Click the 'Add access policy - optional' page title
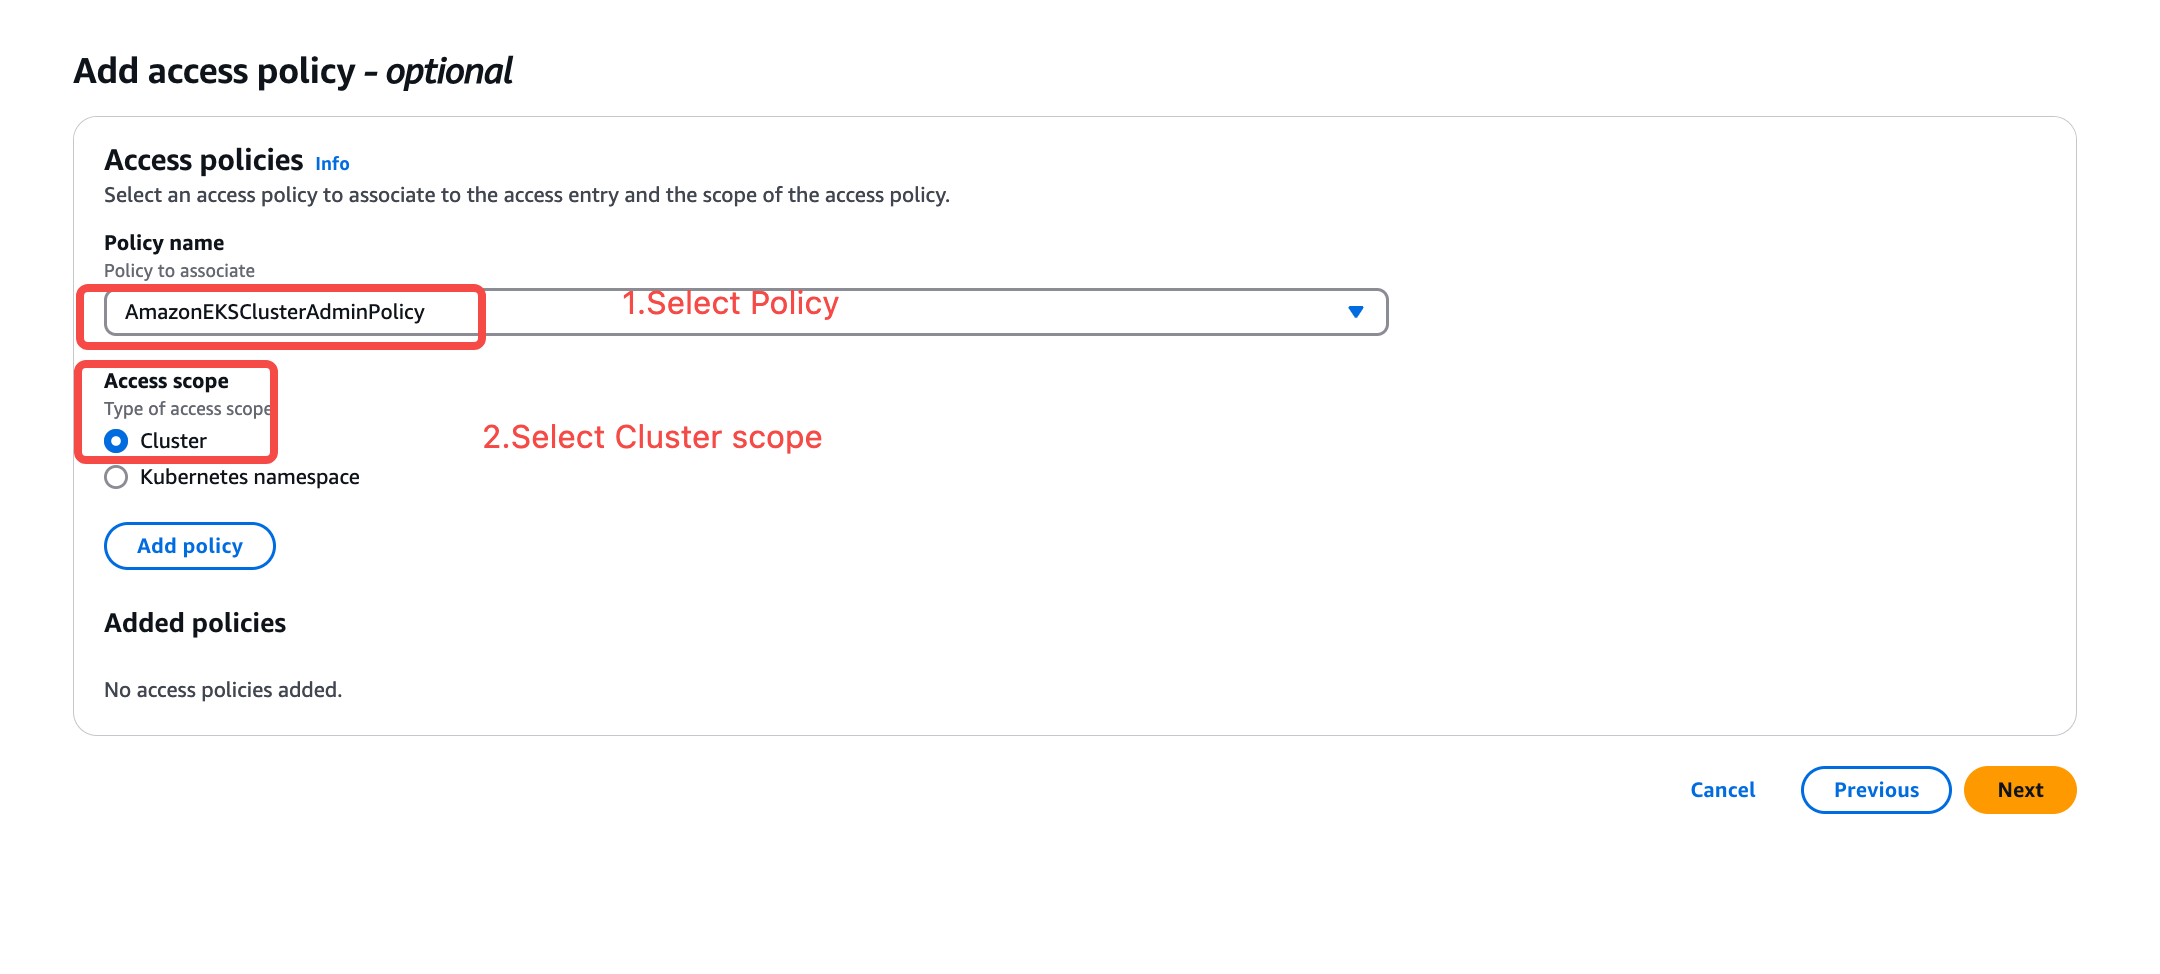Viewport: 2160px width, 974px height. click(293, 71)
